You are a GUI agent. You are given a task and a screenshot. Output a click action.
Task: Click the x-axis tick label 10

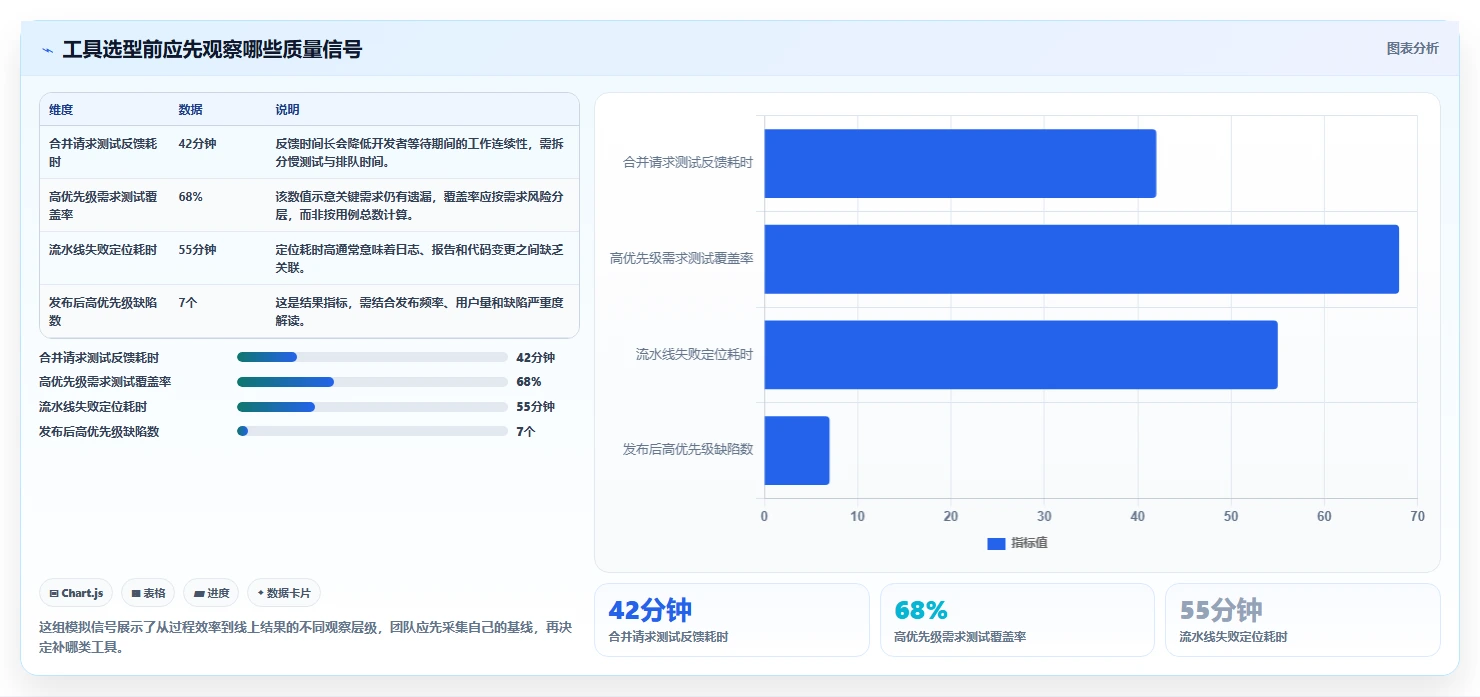(857, 516)
